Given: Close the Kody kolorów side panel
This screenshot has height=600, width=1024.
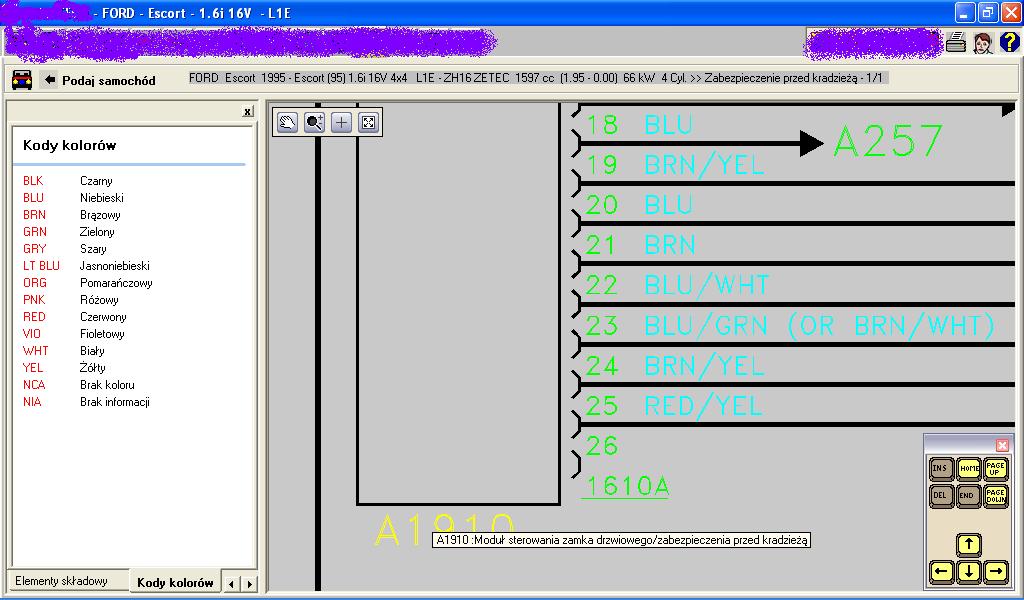Looking at the screenshot, I should click(248, 112).
